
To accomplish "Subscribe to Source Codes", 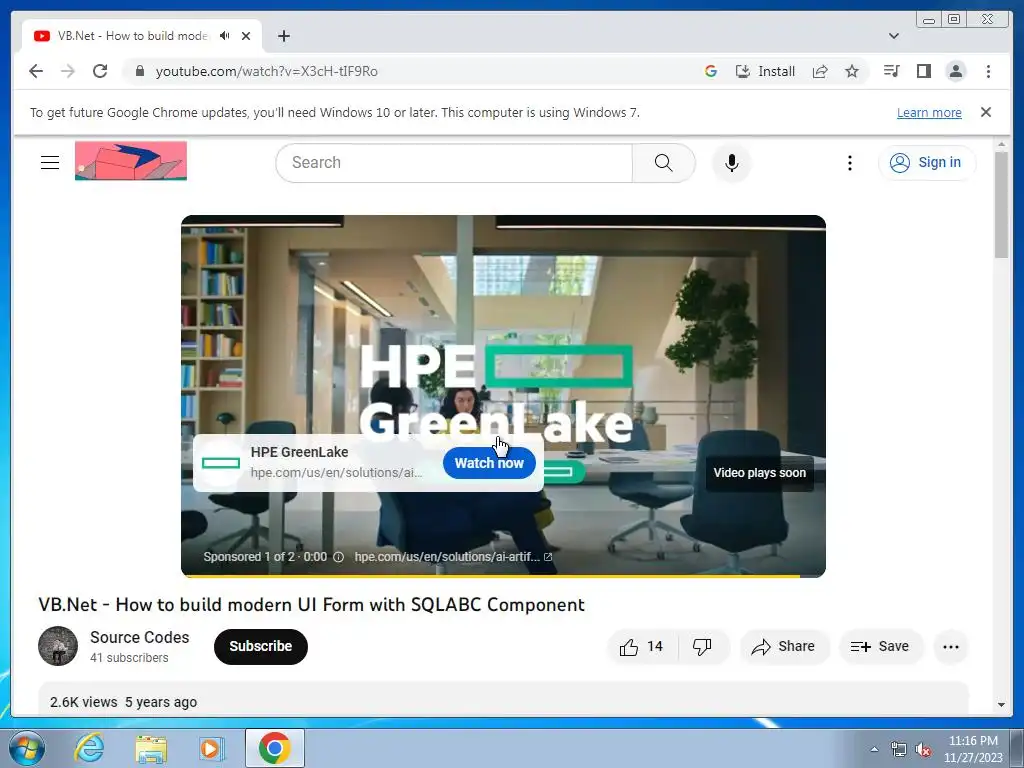I will click(261, 647).
